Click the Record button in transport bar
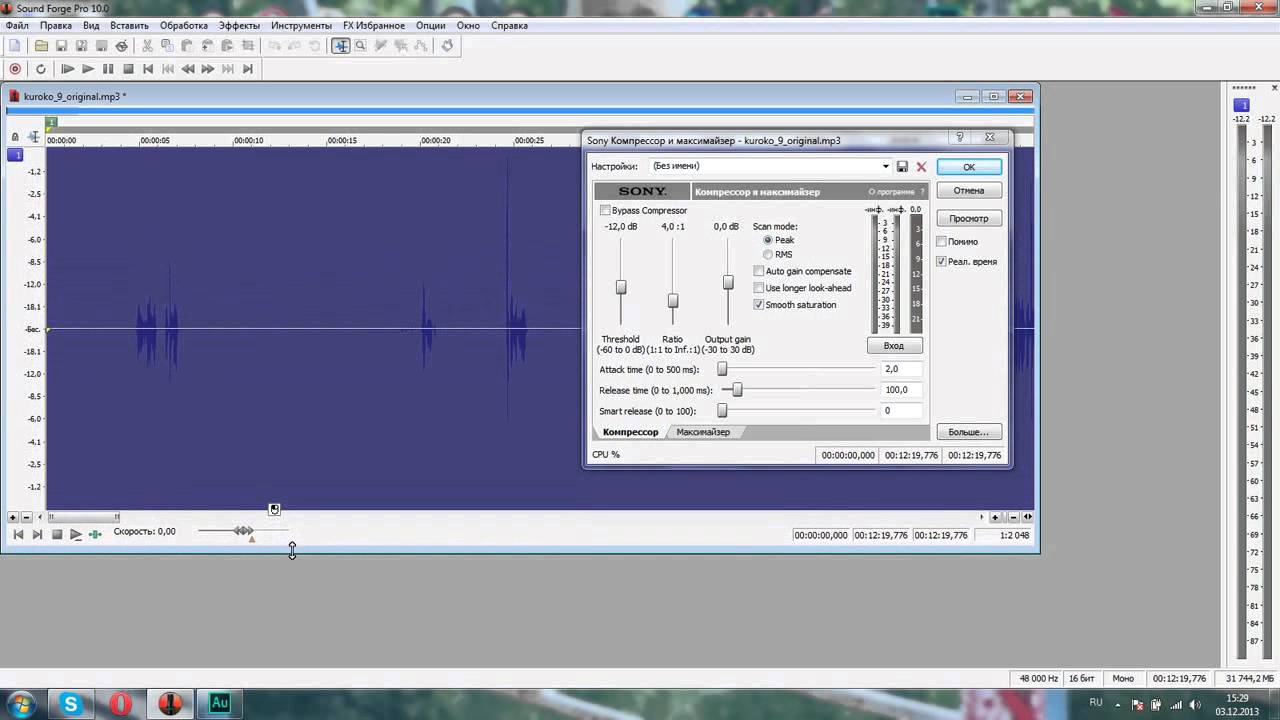This screenshot has height=720, width=1280. coord(15,69)
